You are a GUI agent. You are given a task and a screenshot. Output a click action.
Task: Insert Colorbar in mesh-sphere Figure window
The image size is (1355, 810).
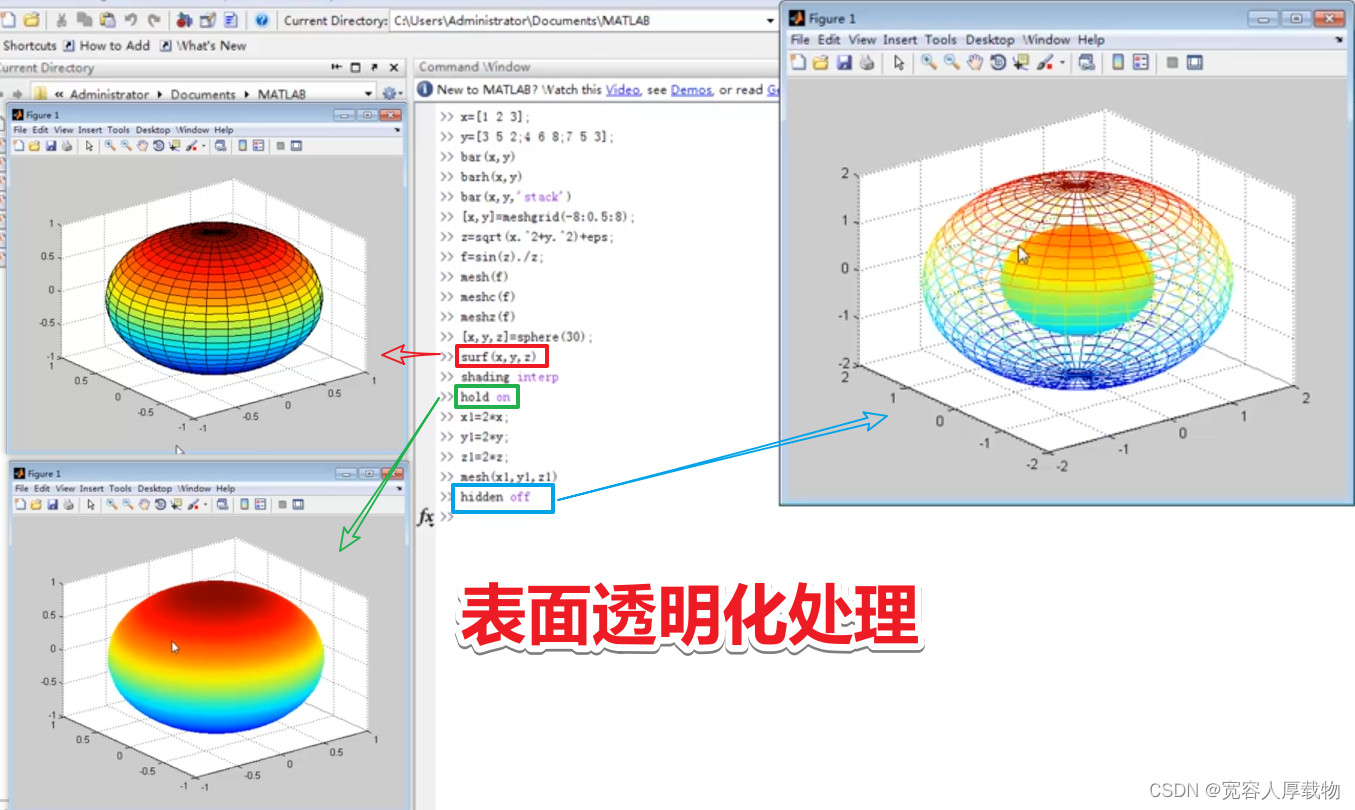pos(1118,62)
